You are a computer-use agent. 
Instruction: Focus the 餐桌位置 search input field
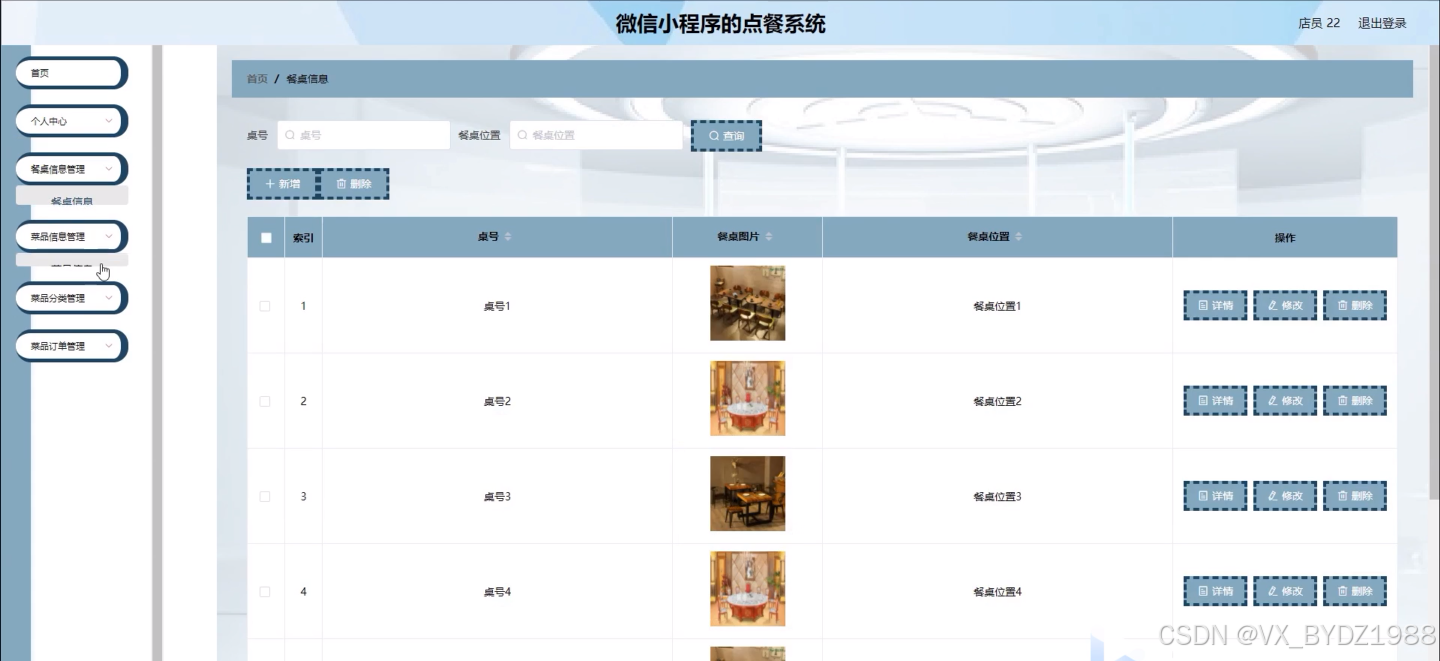pos(596,135)
